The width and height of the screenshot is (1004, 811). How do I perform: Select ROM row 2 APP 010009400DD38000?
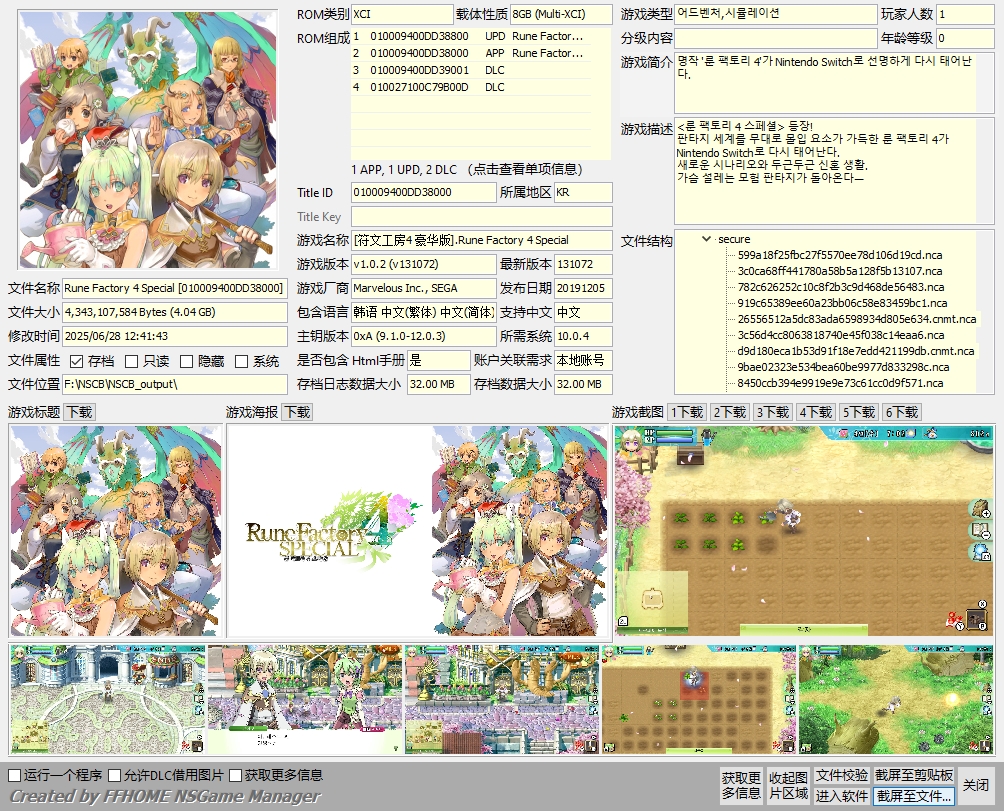coord(471,53)
